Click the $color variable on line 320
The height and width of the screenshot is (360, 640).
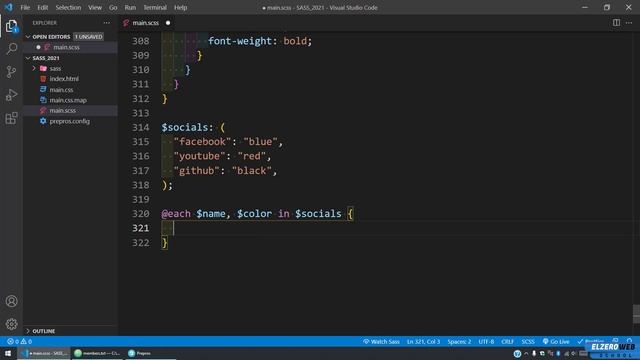point(254,214)
